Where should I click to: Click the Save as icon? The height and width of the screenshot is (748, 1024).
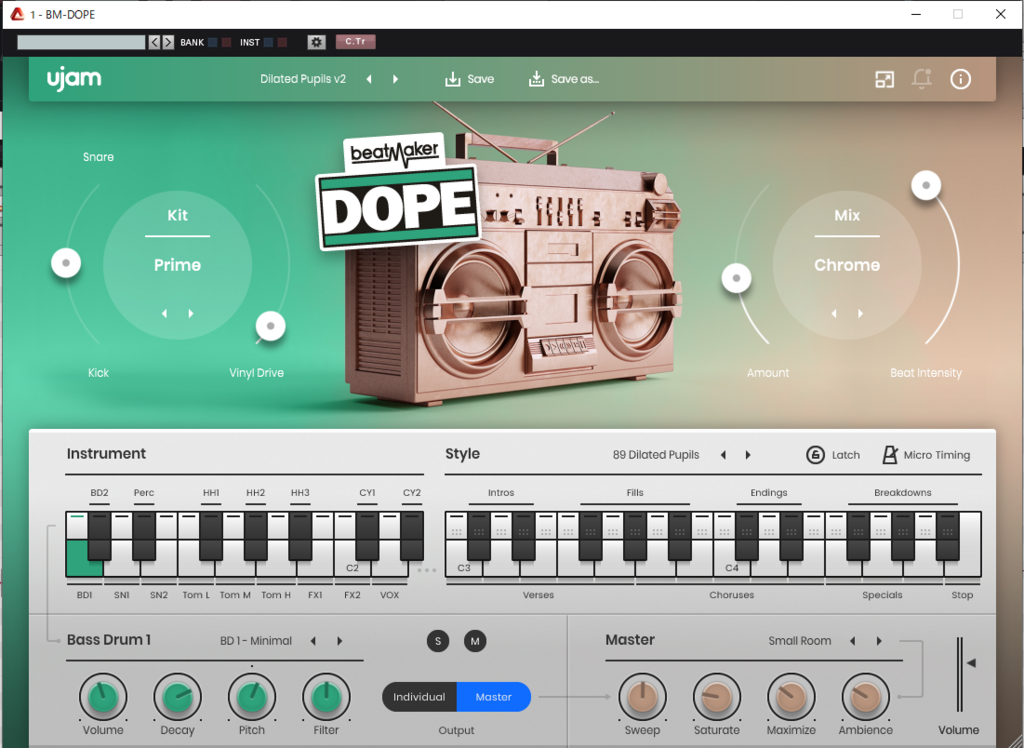tap(536, 79)
